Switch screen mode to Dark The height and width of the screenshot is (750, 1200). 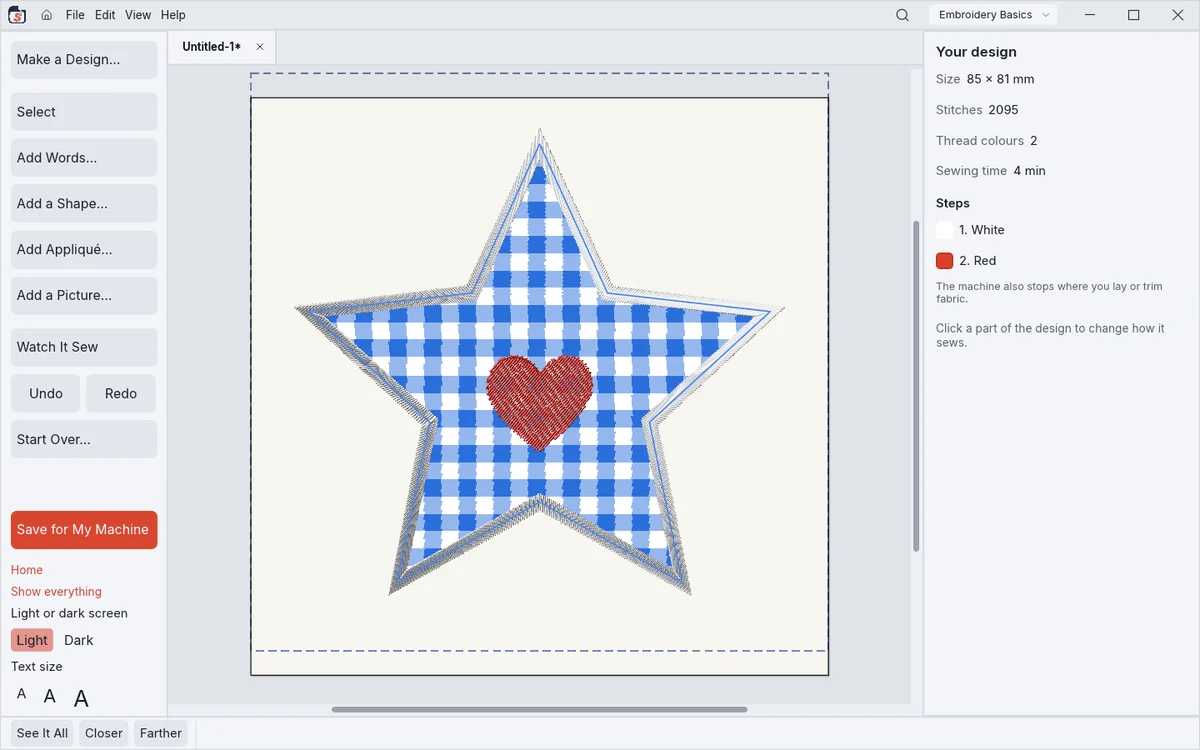click(79, 640)
